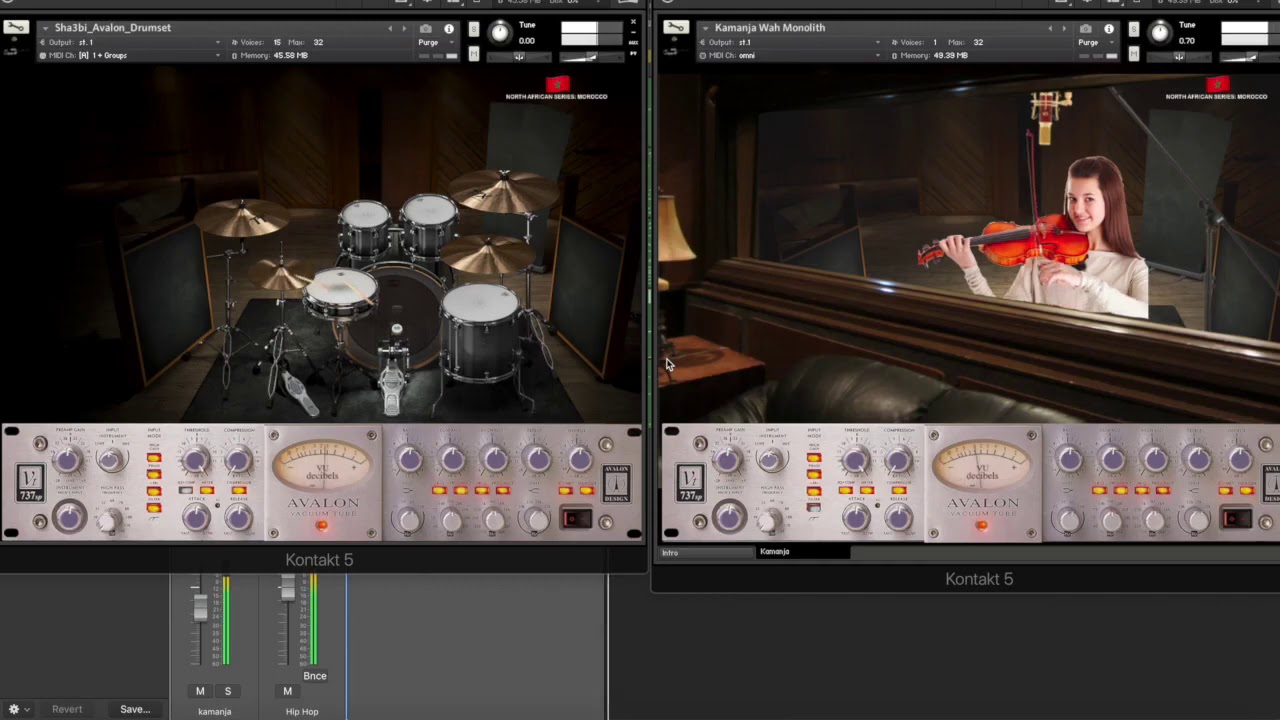This screenshot has height=720, width=1280.
Task: Click the Preamp Gain knob on left Avalon
Action: click(68, 459)
